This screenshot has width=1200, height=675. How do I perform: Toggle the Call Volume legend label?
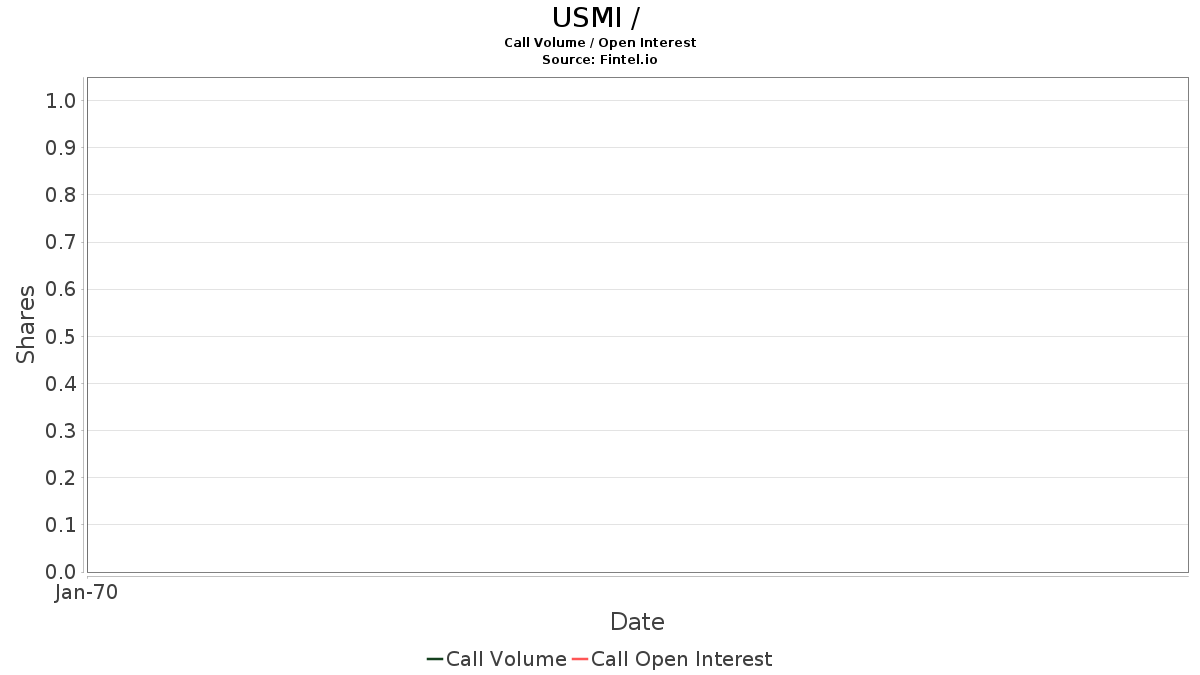(x=506, y=659)
